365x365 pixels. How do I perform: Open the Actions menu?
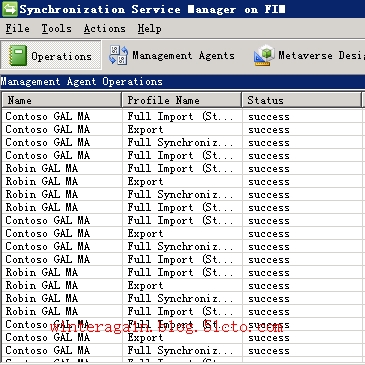104,29
